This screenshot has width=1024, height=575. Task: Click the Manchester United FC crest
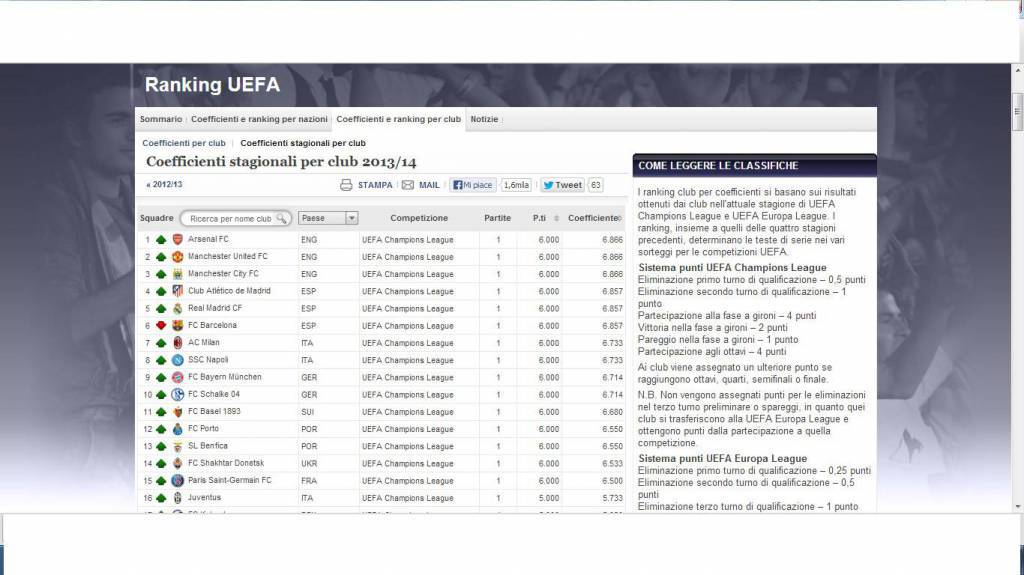click(178, 257)
